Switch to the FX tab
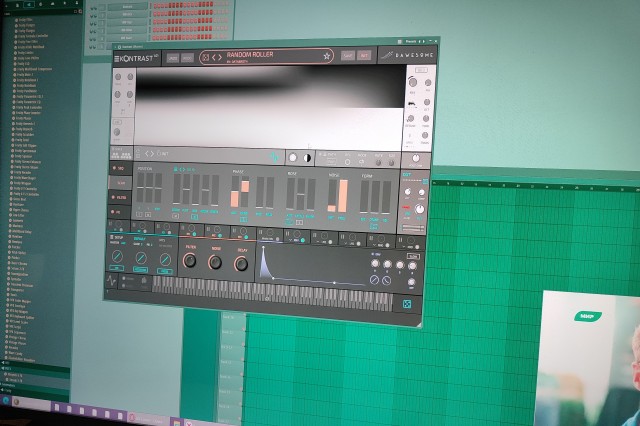640x426 pixels. [118, 212]
